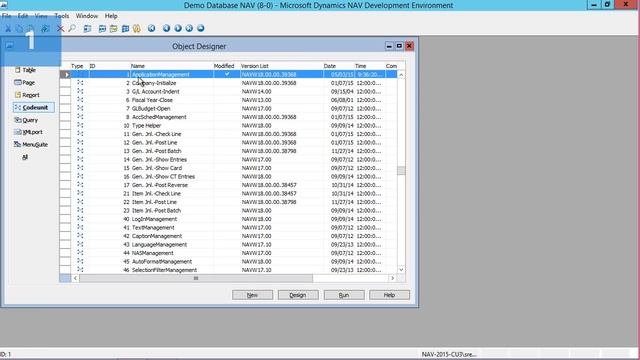Show Report objects in the sidebar
This screenshot has height=360, width=640.
click(x=27, y=95)
